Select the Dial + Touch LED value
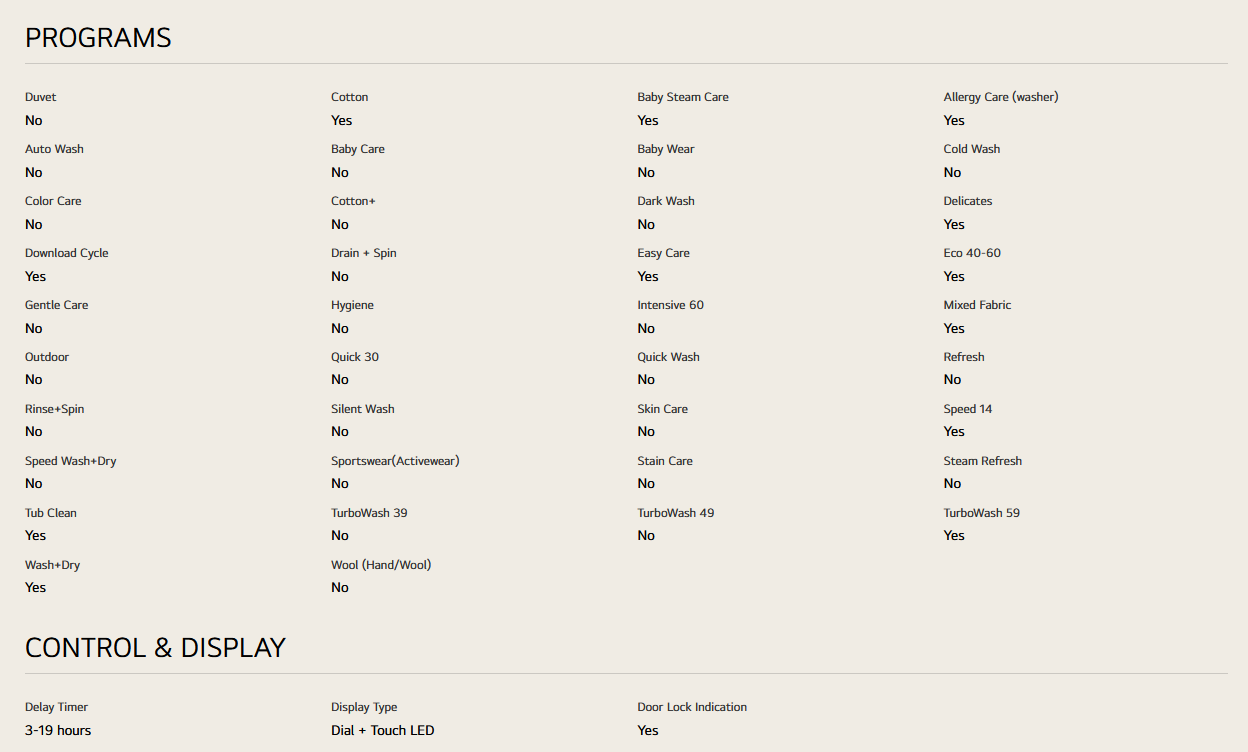Screen dimensions: 1248x752 tap(383, 731)
